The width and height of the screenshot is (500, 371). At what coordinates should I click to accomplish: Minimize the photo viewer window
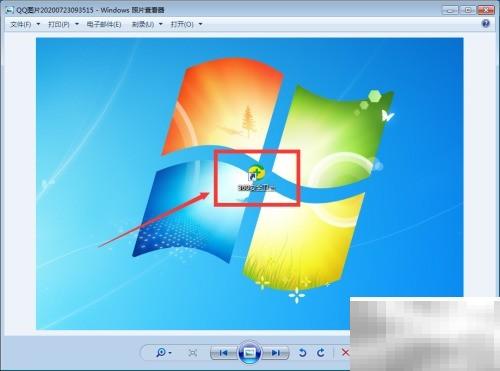point(450,10)
